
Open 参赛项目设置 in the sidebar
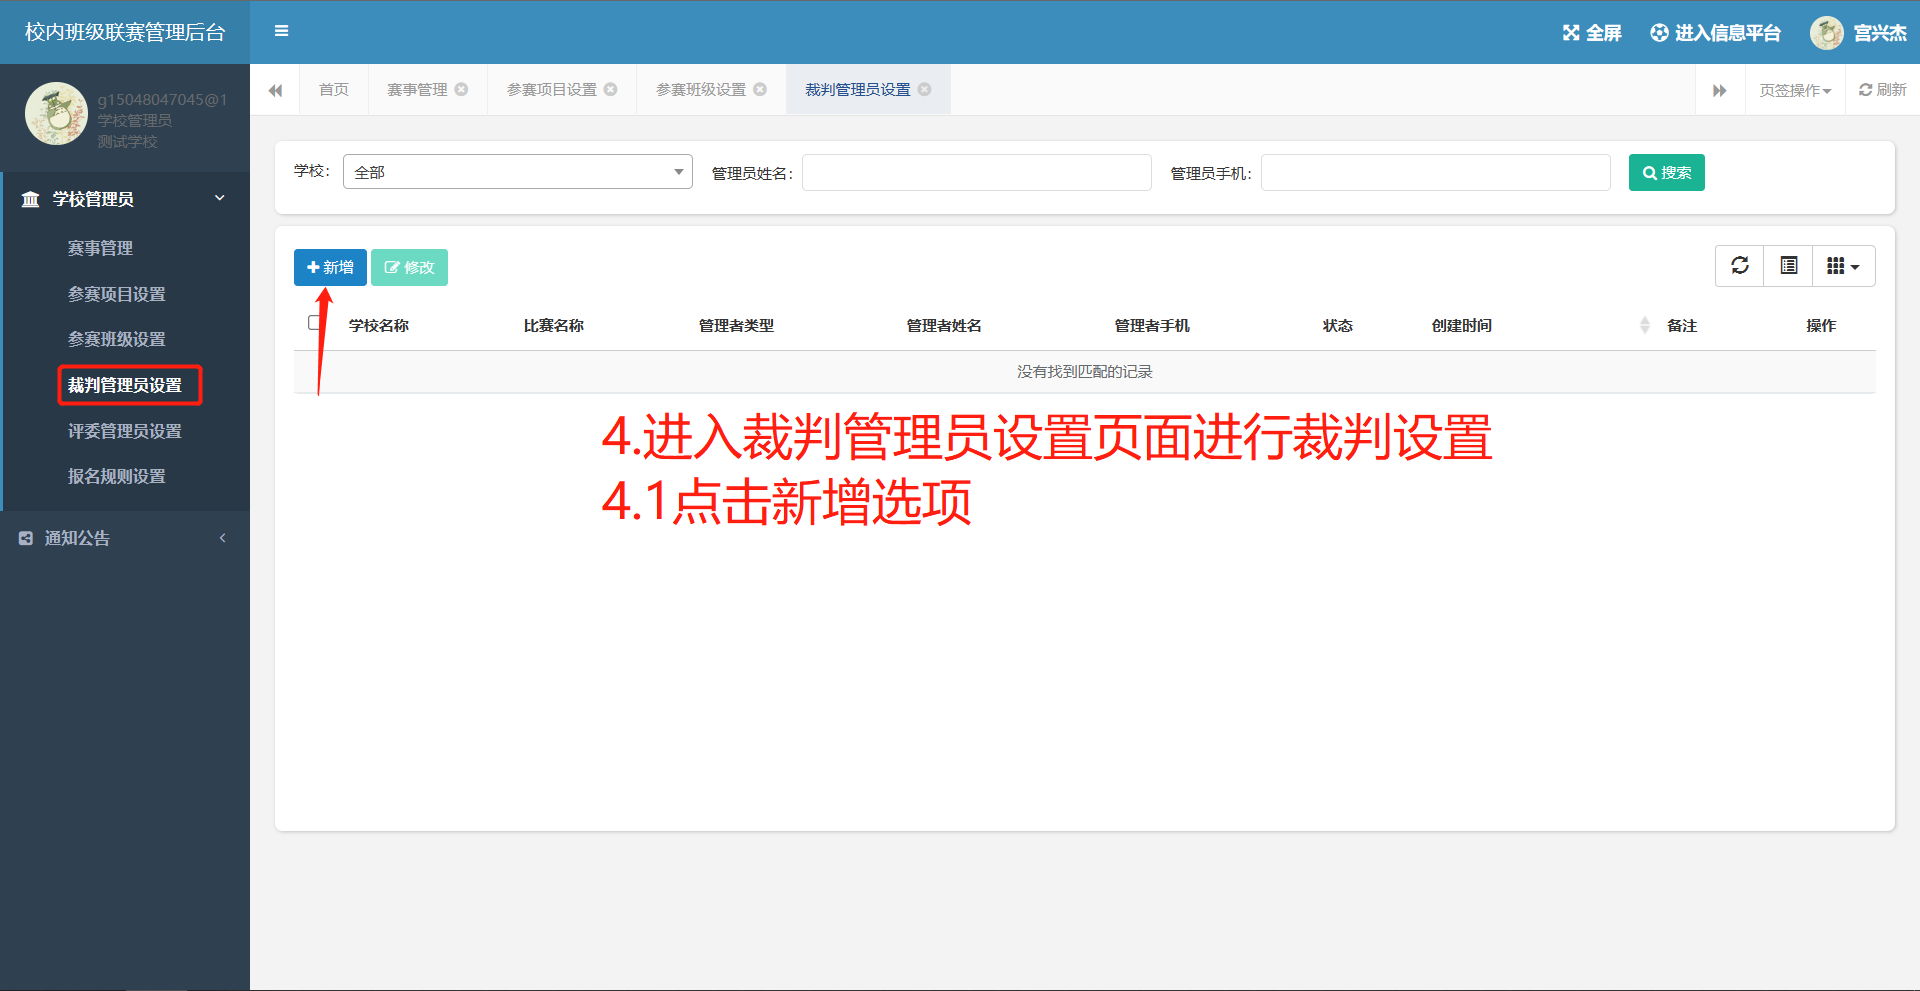pos(117,294)
